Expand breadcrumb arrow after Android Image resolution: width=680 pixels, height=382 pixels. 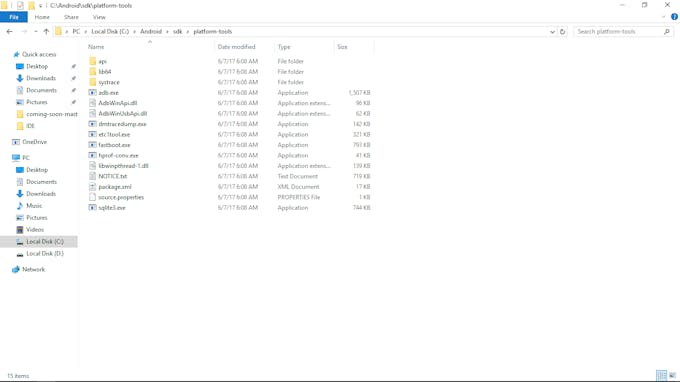(167, 32)
